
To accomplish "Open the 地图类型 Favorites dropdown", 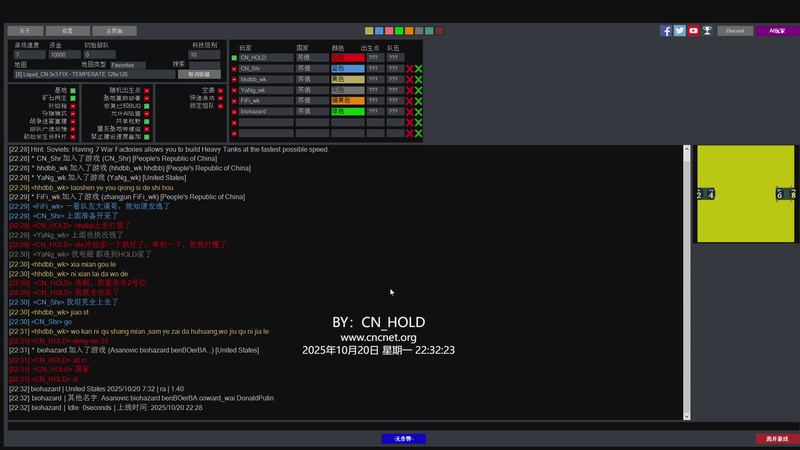I will 128,65.
